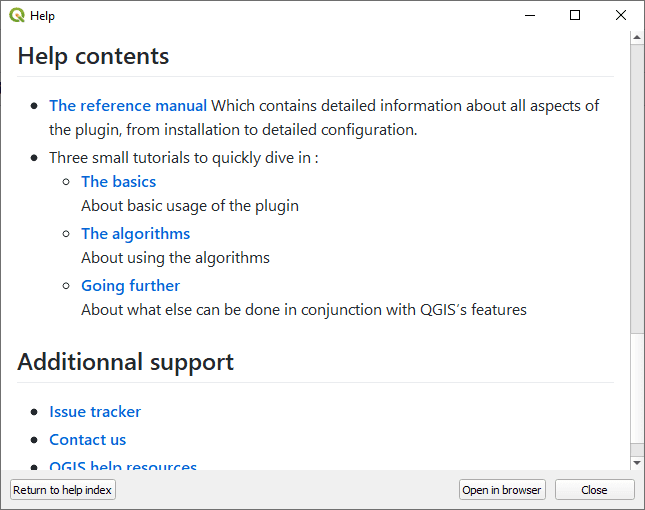
Task: Open The basics tutorial link
Action: [118, 181]
